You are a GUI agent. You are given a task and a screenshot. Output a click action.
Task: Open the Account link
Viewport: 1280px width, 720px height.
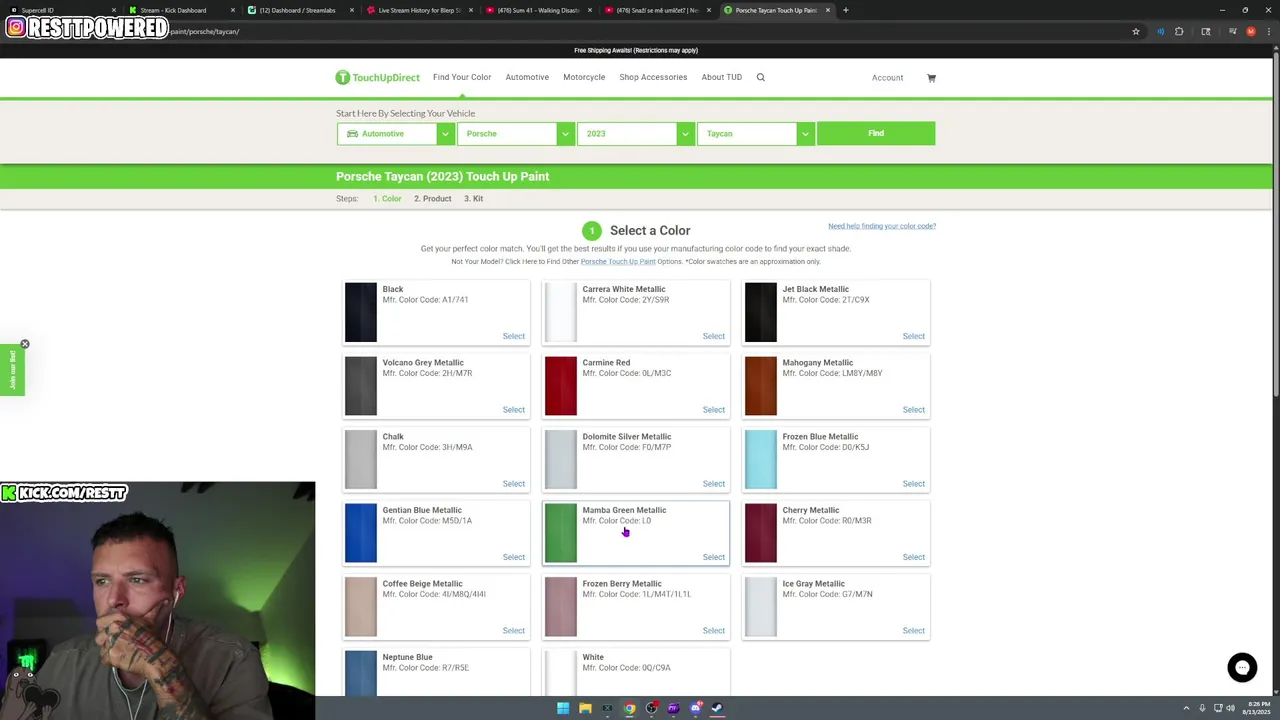pyautogui.click(x=887, y=78)
